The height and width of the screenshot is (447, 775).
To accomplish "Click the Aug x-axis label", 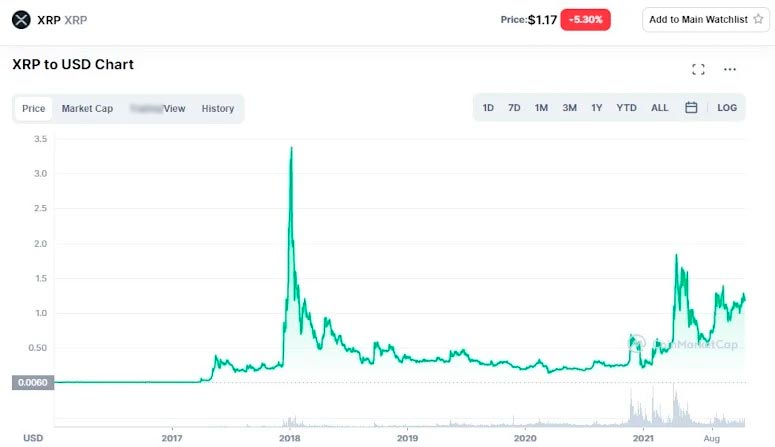I will pos(712,438).
